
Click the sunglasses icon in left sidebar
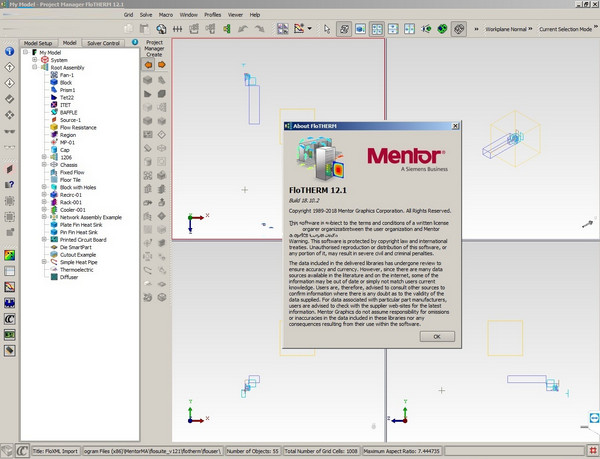click(9, 130)
